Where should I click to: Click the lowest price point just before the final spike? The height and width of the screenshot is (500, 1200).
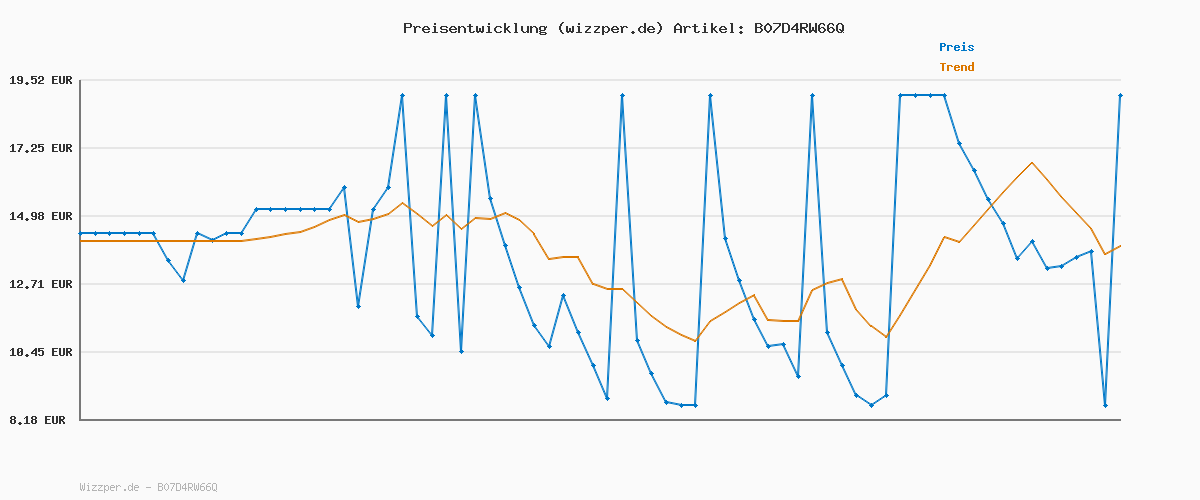point(1105,405)
